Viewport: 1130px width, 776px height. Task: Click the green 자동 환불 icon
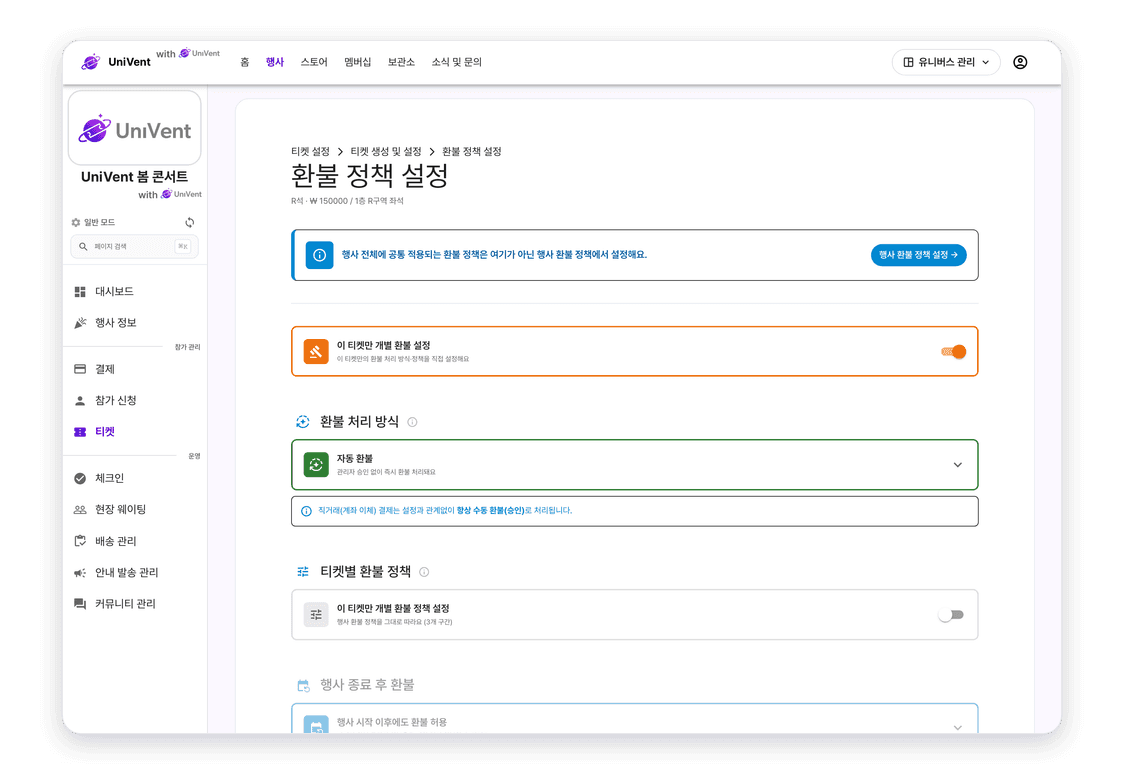click(316, 465)
